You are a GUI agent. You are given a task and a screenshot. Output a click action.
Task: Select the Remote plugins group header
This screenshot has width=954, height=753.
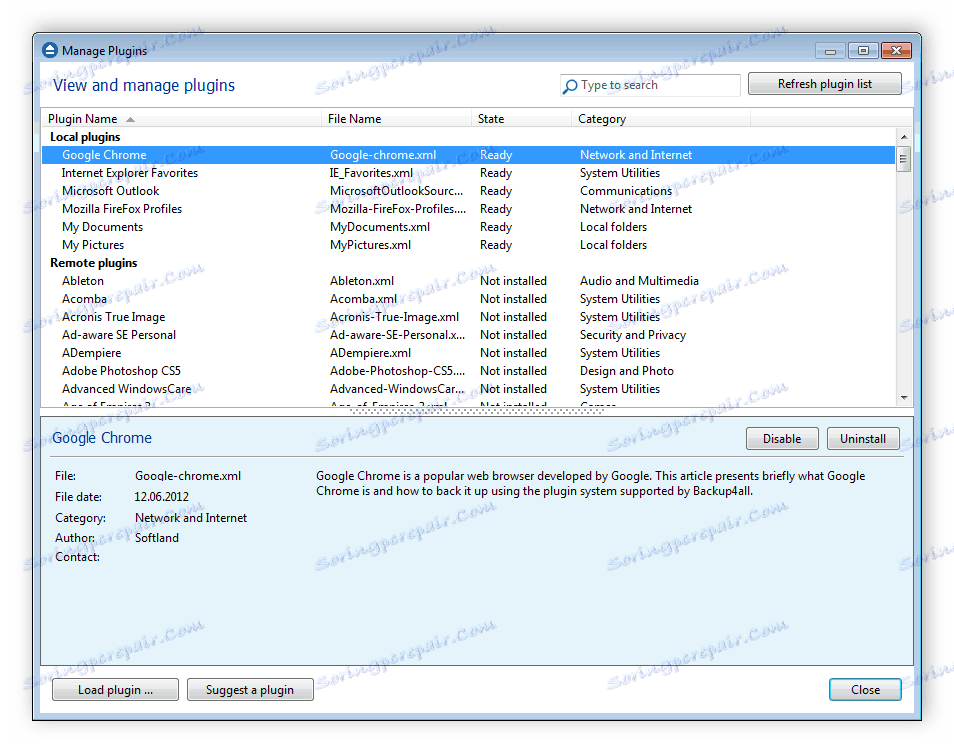(94, 263)
